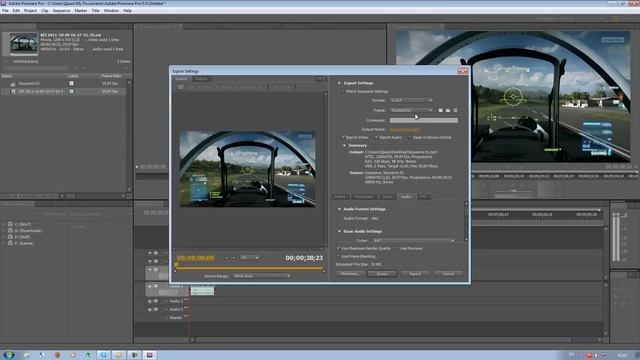Click the E: drive icon in Media Browser
Image resolution: width=640 pixels, height=360 pixels.
(10, 237)
